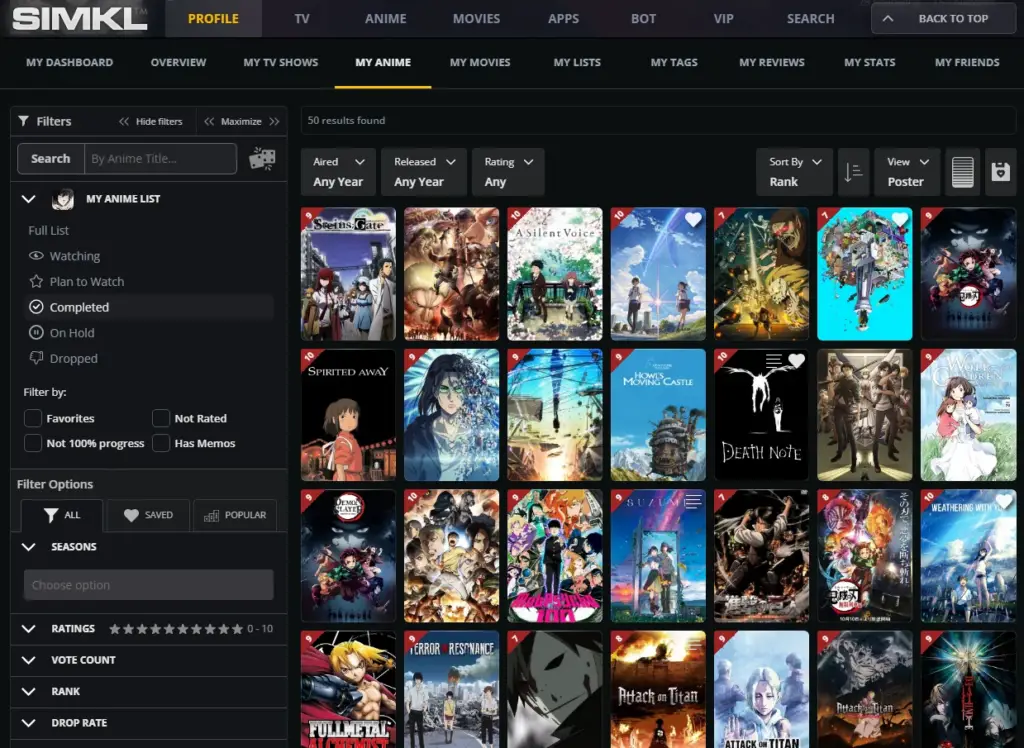Open the My Stats page
Image resolution: width=1024 pixels, height=748 pixels.
click(869, 63)
